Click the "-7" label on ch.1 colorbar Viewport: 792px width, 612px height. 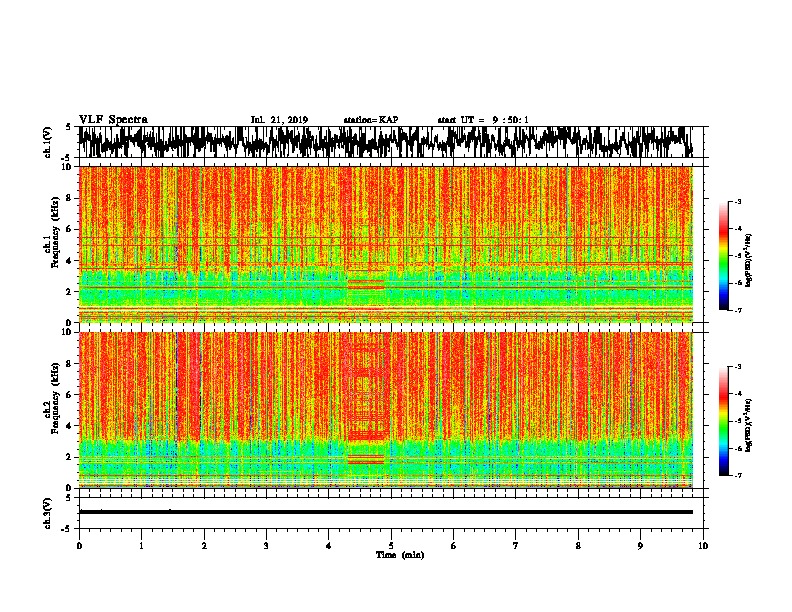coord(738,310)
